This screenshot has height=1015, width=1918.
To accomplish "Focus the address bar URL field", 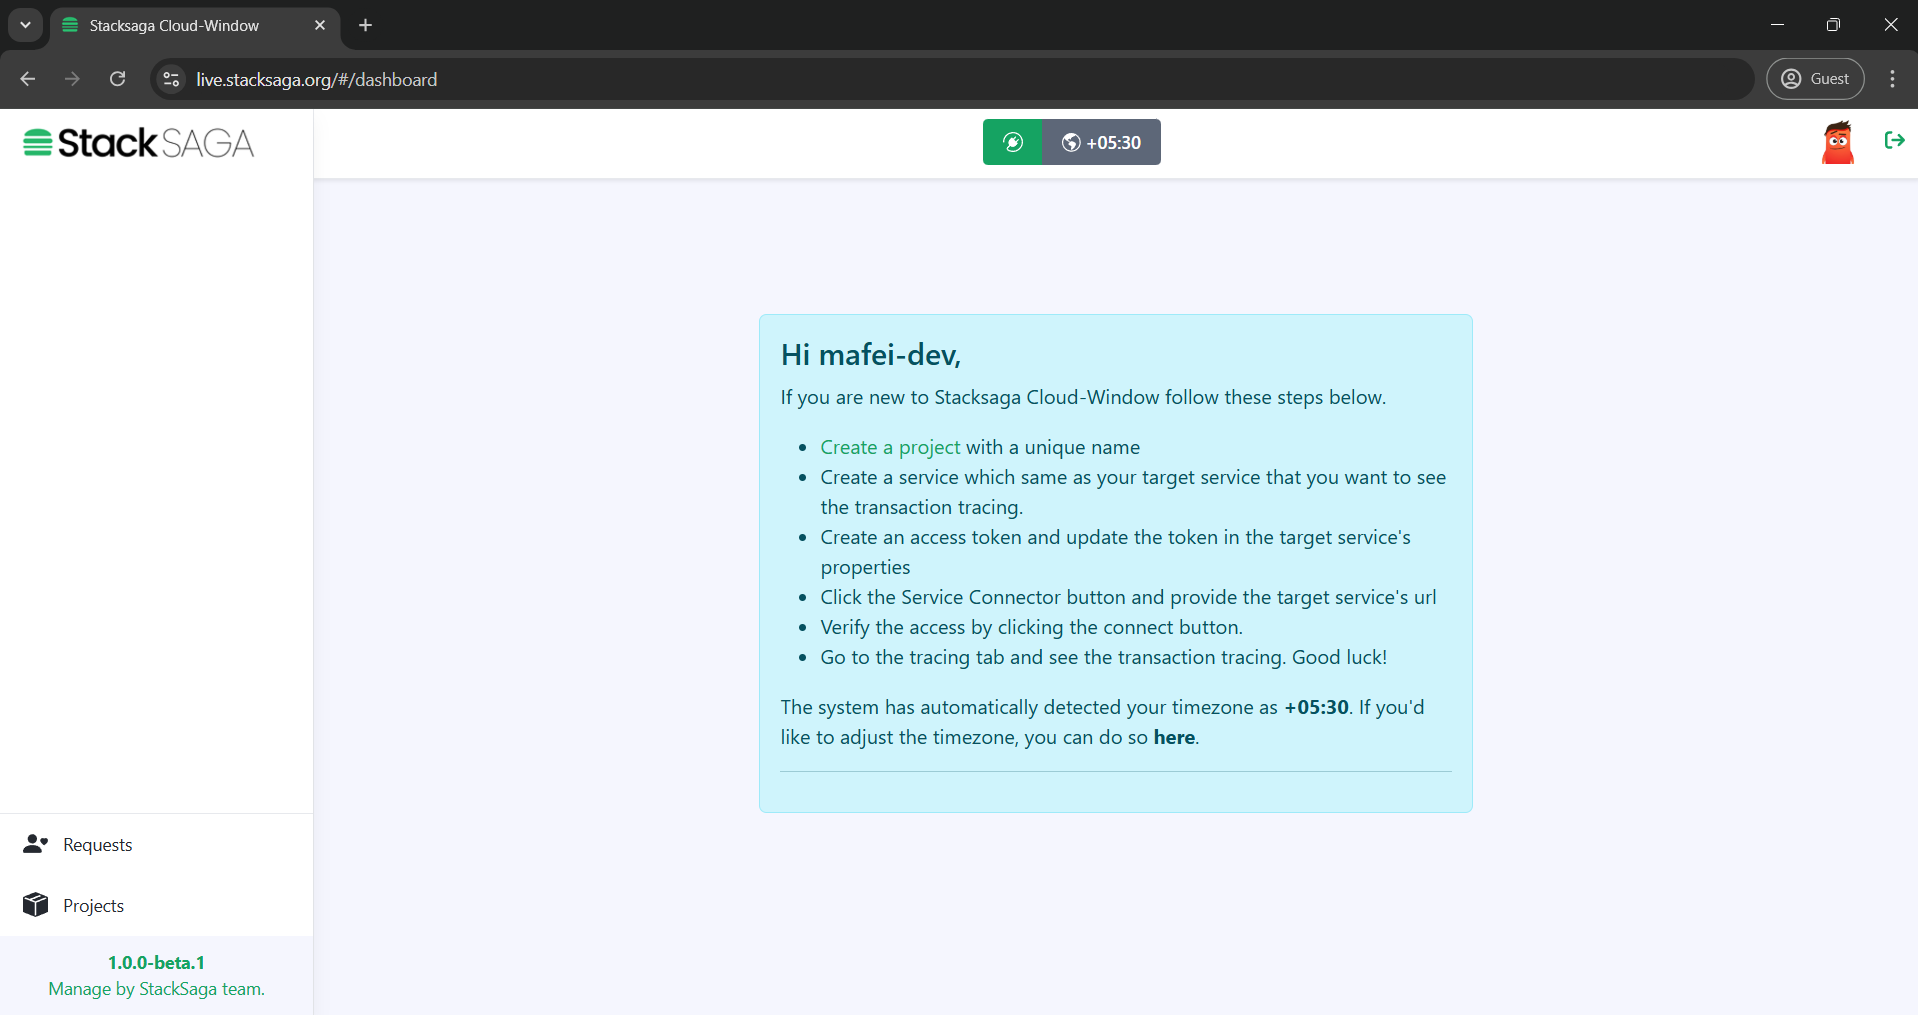I will tap(951, 79).
